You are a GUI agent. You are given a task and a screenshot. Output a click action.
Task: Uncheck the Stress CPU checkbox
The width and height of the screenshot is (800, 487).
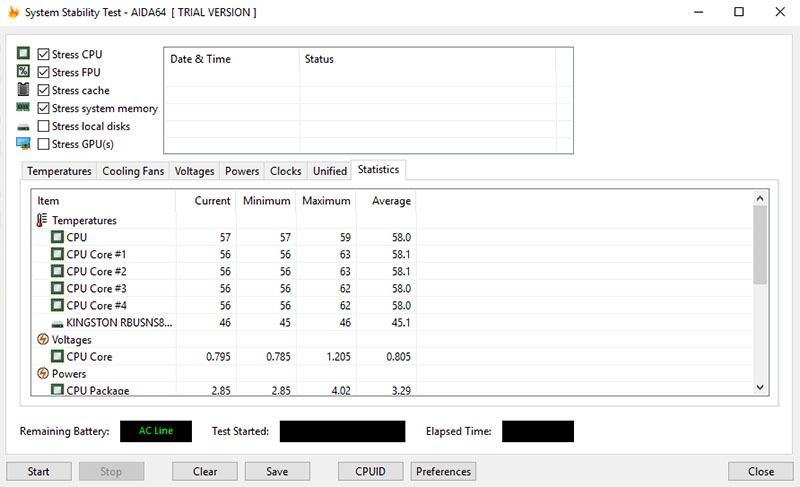[43, 54]
